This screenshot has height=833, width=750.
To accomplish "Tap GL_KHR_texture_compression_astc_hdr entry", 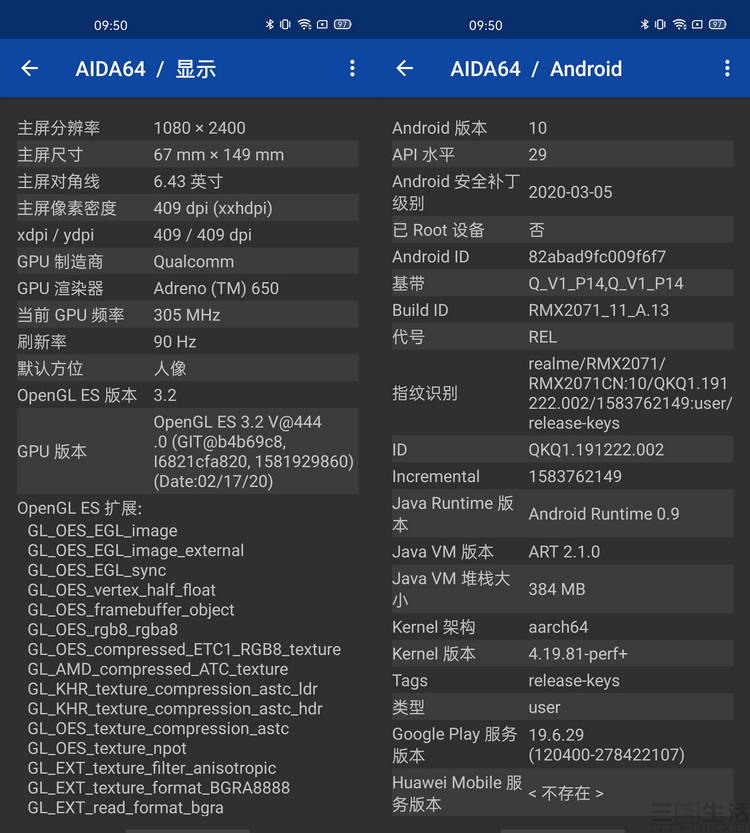I will 175,709.
